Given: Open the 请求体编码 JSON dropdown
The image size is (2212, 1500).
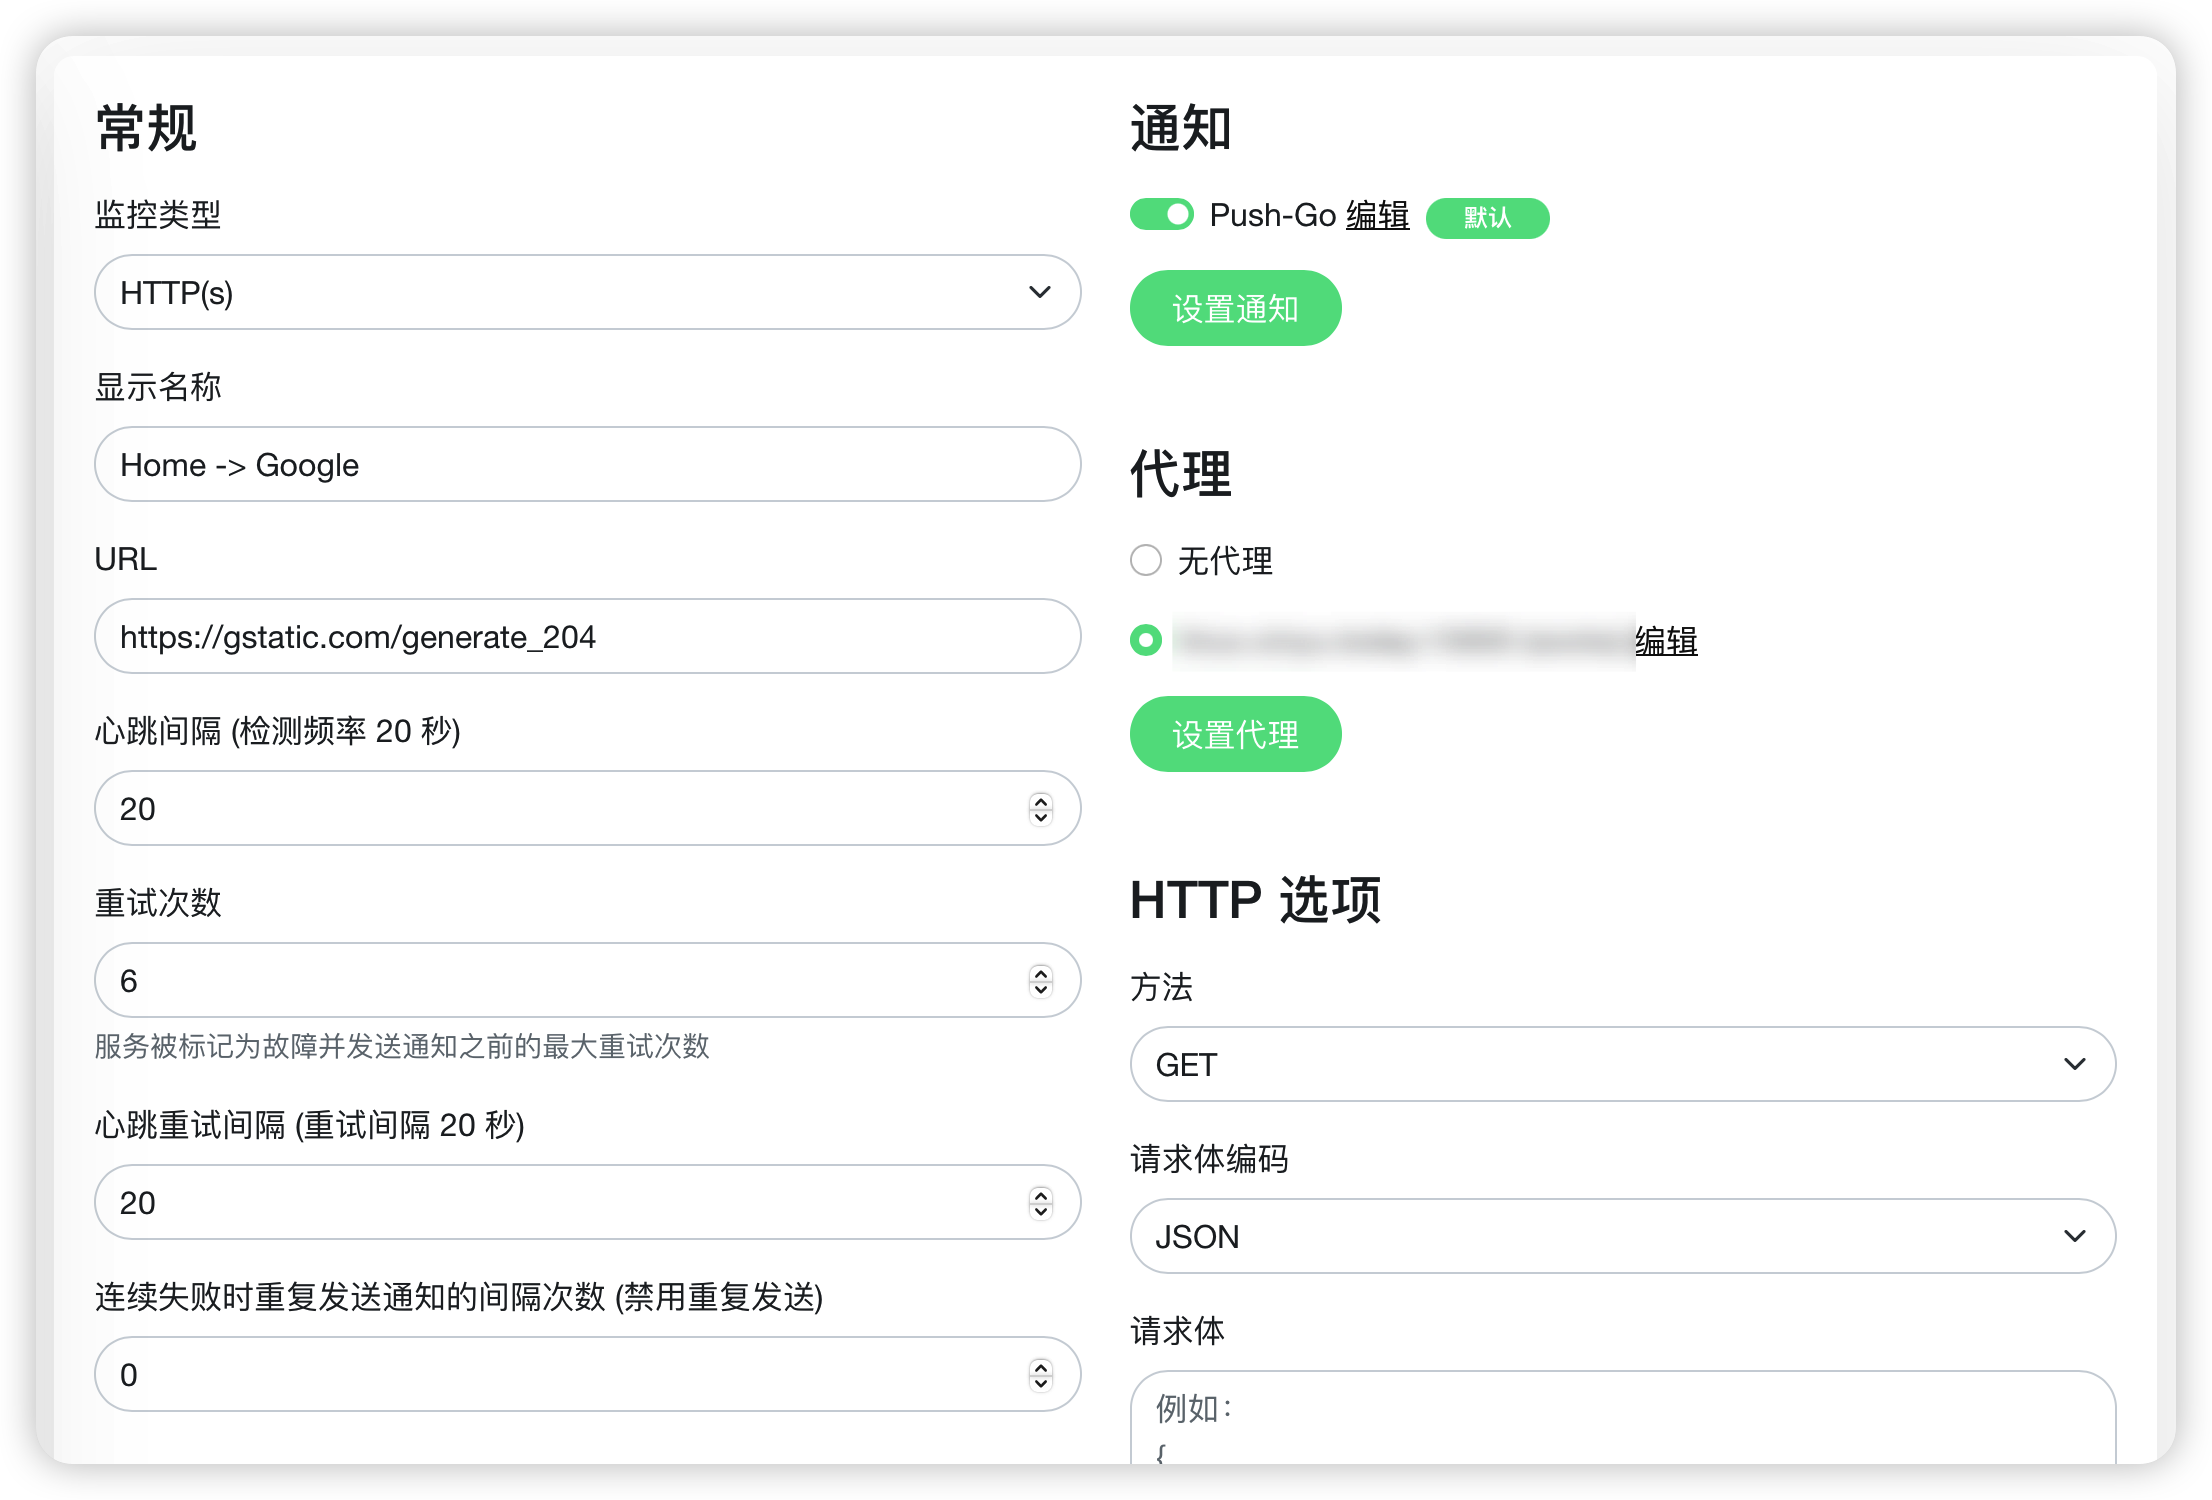Looking at the screenshot, I should (x=1622, y=1236).
